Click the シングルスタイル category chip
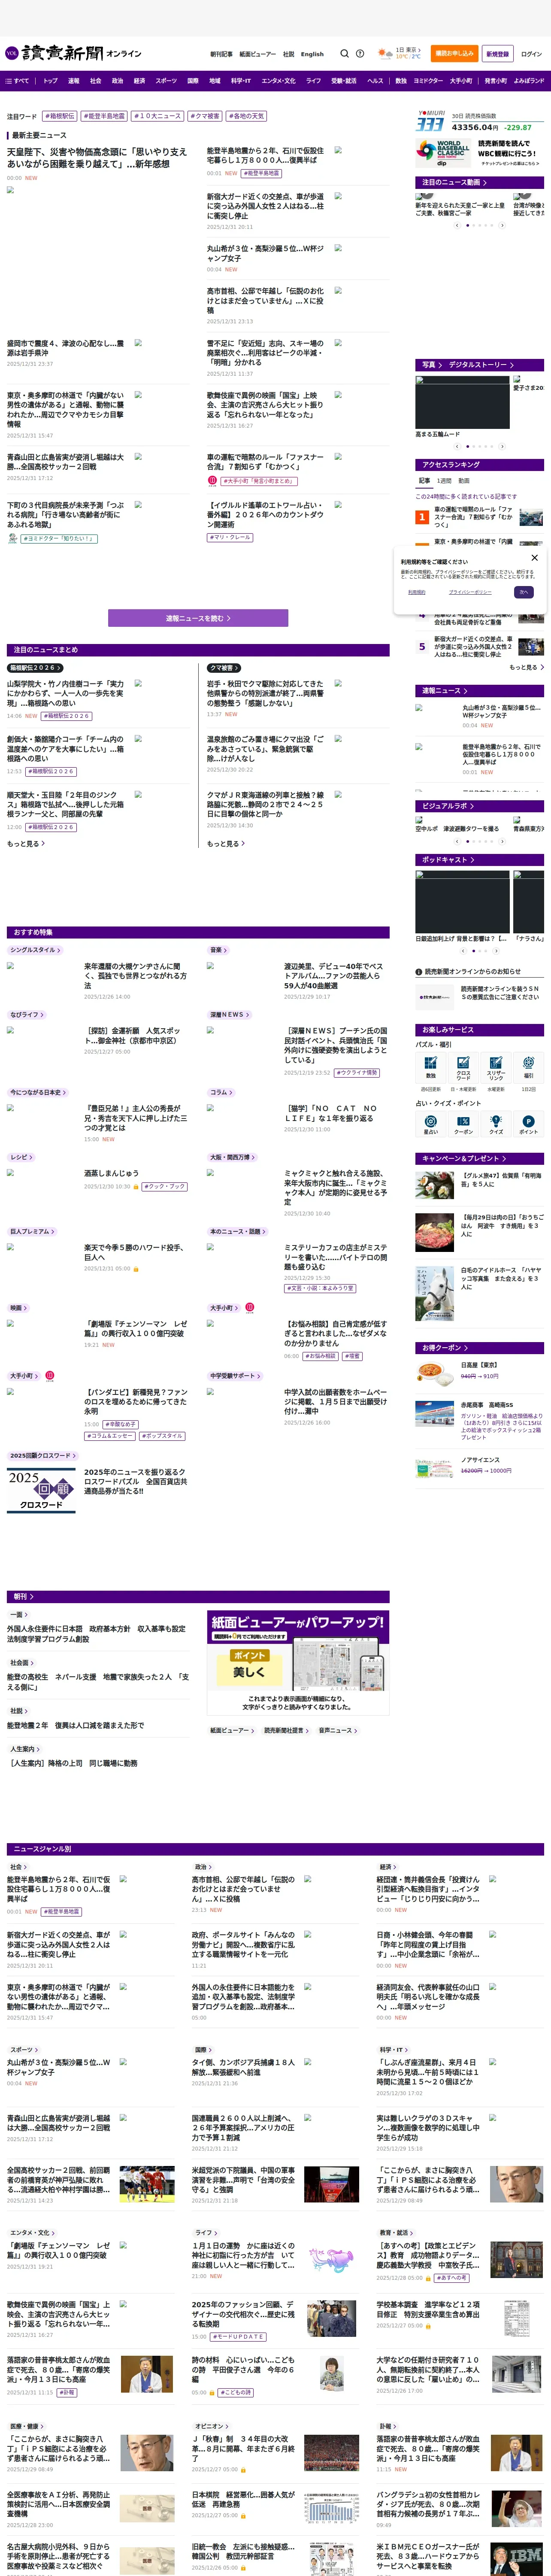The width and height of the screenshot is (551, 2576). click(35, 950)
